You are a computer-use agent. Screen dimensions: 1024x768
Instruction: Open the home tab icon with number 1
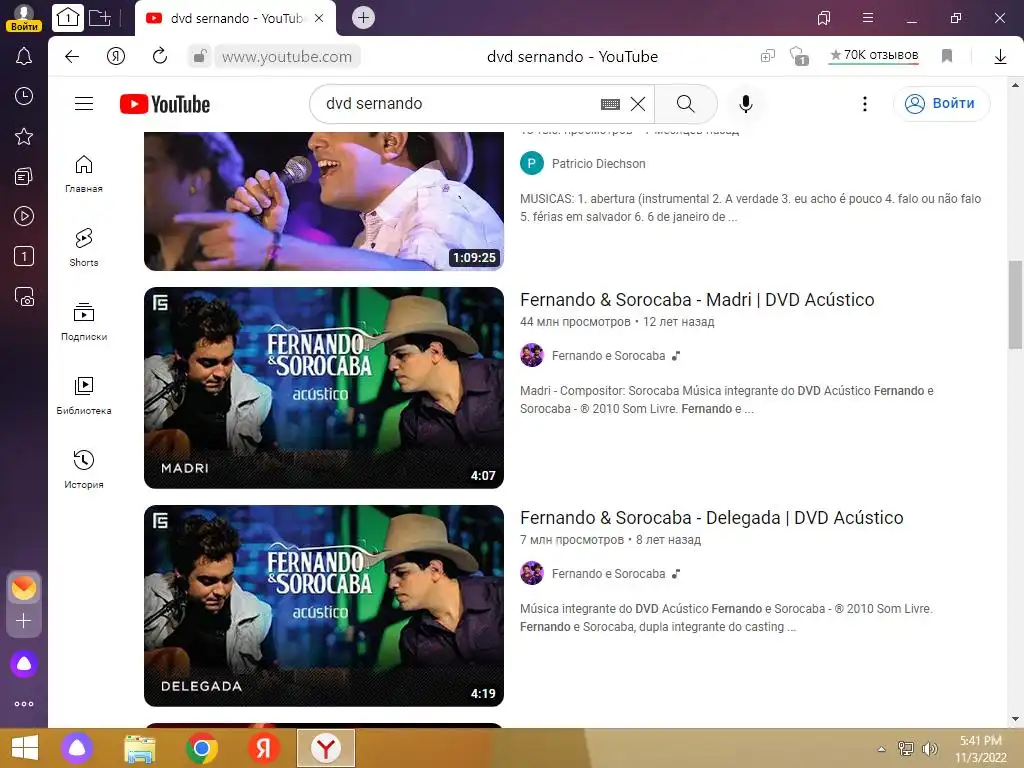pos(68,18)
